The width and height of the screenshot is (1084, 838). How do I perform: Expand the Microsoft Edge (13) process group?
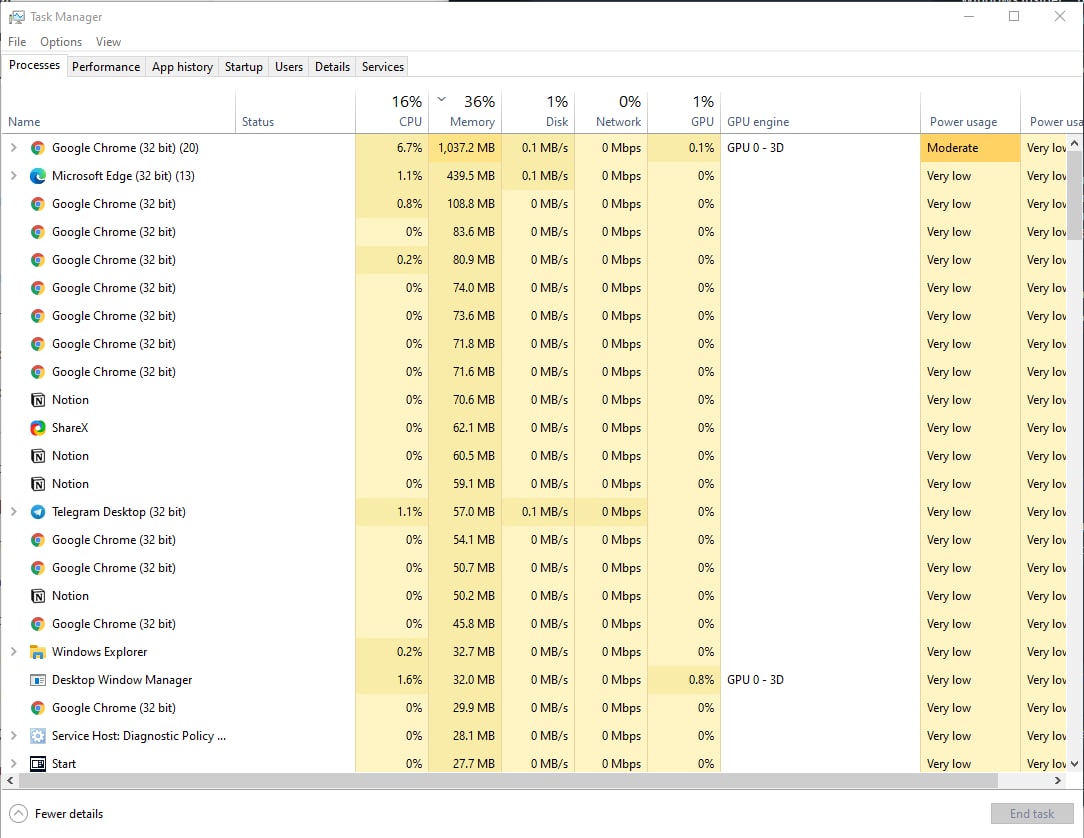pyautogui.click(x=13, y=176)
